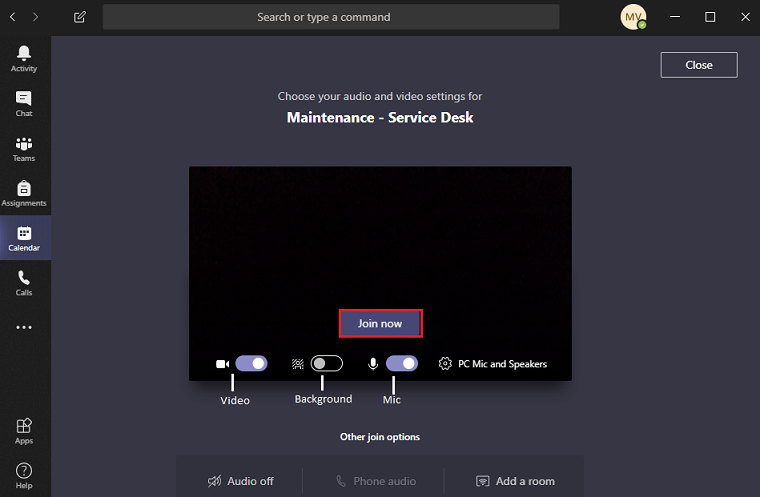This screenshot has height=497, width=760.
Task: Enable the Background blur toggle
Action: tap(326, 364)
